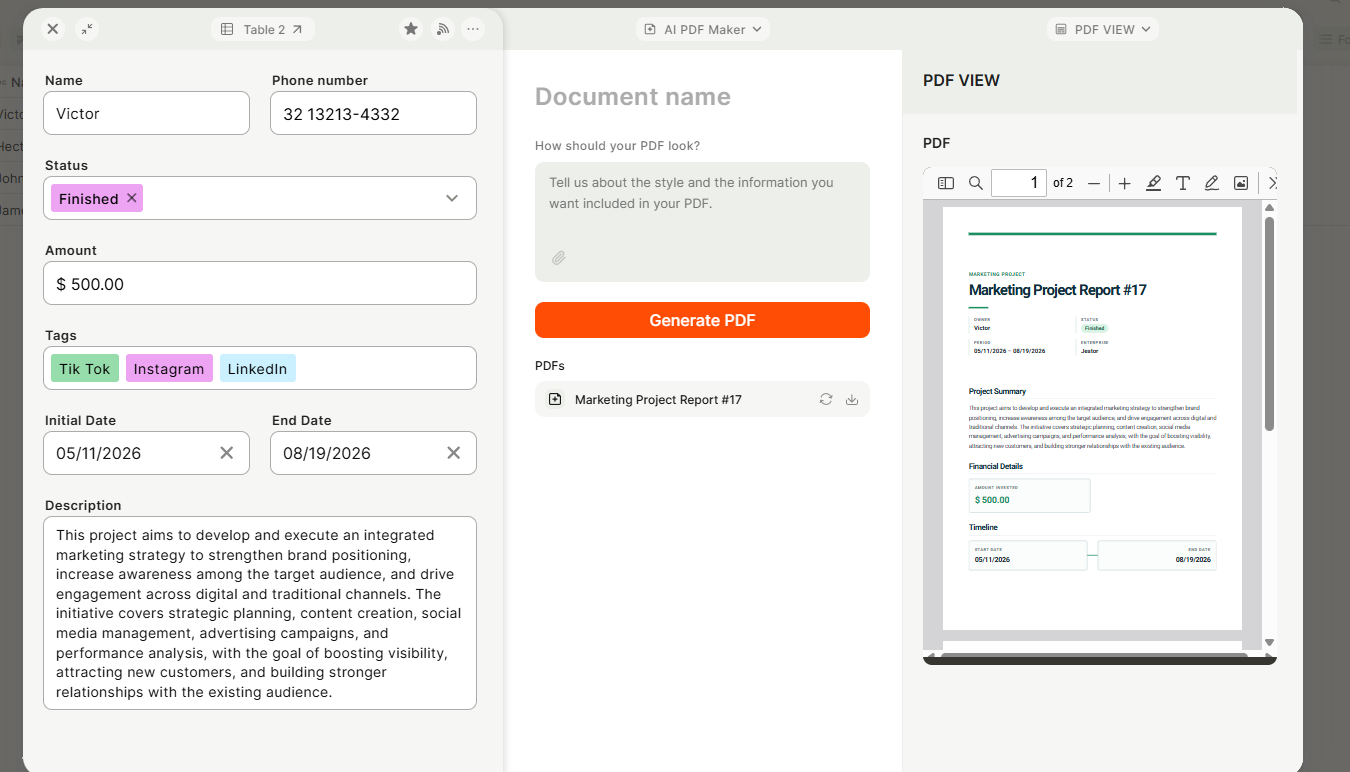Select the PDF add text tool

click(1182, 183)
